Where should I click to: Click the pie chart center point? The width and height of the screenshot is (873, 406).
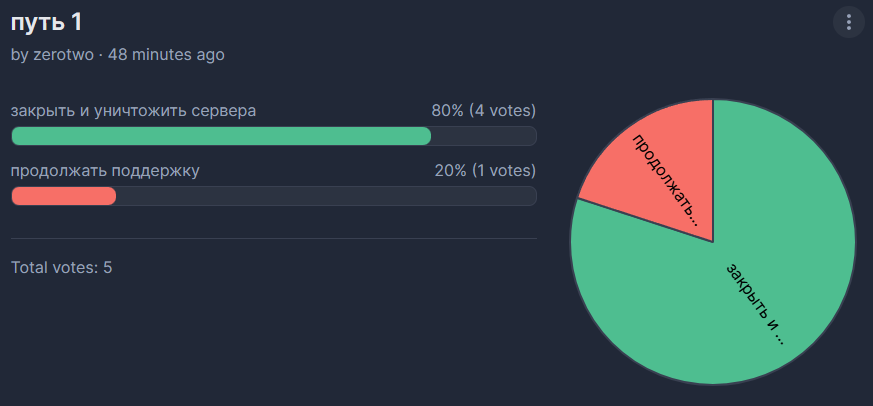click(x=713, y=242)
